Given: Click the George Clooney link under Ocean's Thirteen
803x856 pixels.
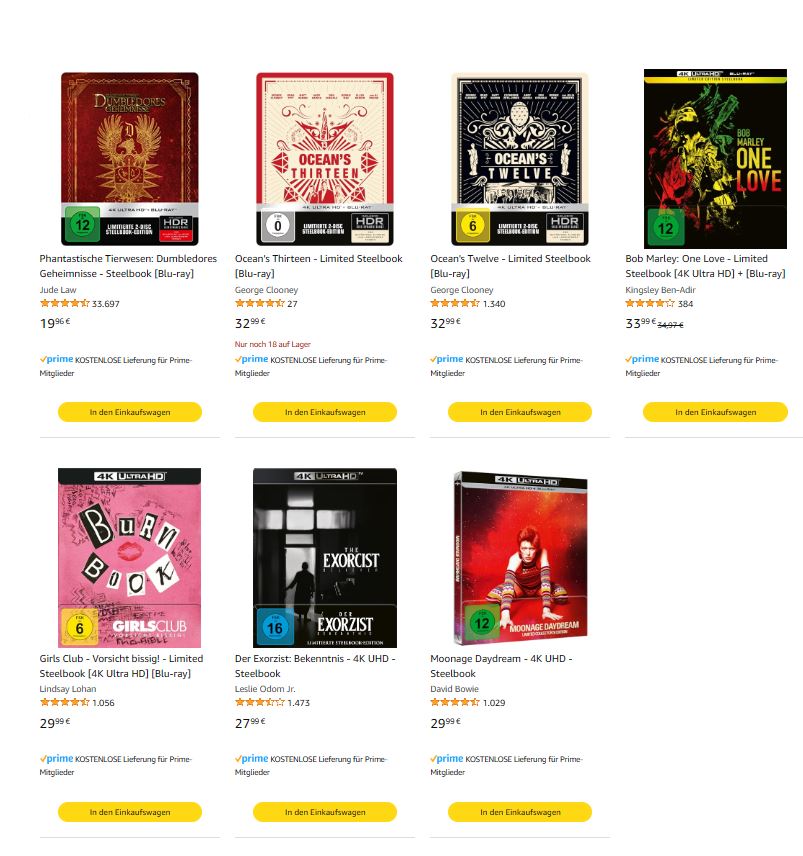Looking at the screenshot, I should tap(266, 290).
